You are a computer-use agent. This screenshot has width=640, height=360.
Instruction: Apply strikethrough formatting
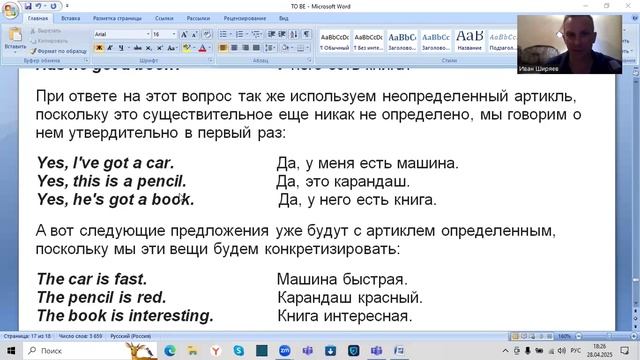(x=138, y=48)
